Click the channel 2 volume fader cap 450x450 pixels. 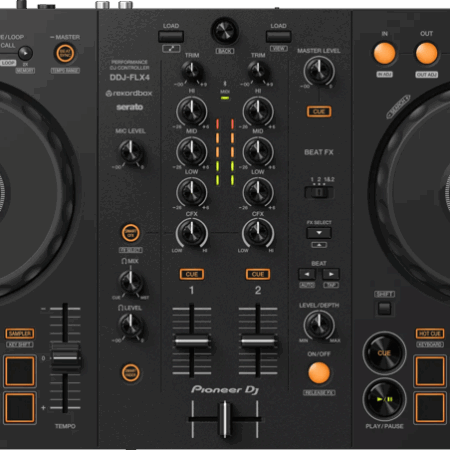[x=258, y=341]
